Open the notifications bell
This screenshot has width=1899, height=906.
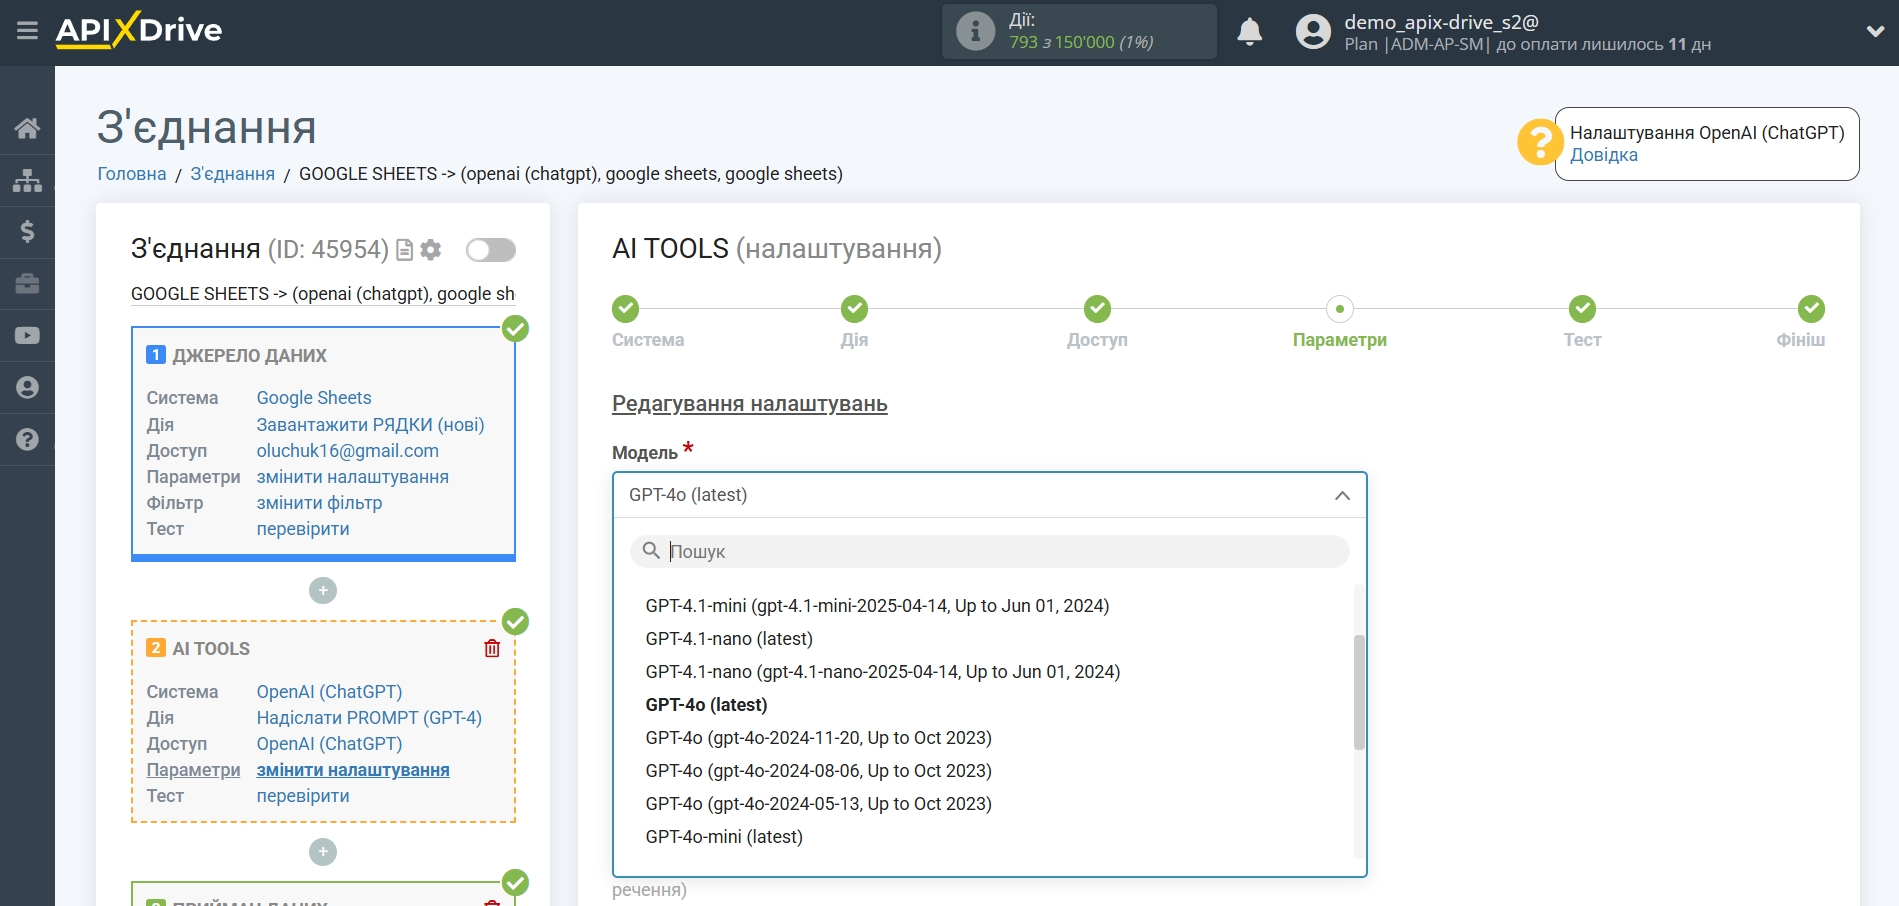pos(1249,32)
